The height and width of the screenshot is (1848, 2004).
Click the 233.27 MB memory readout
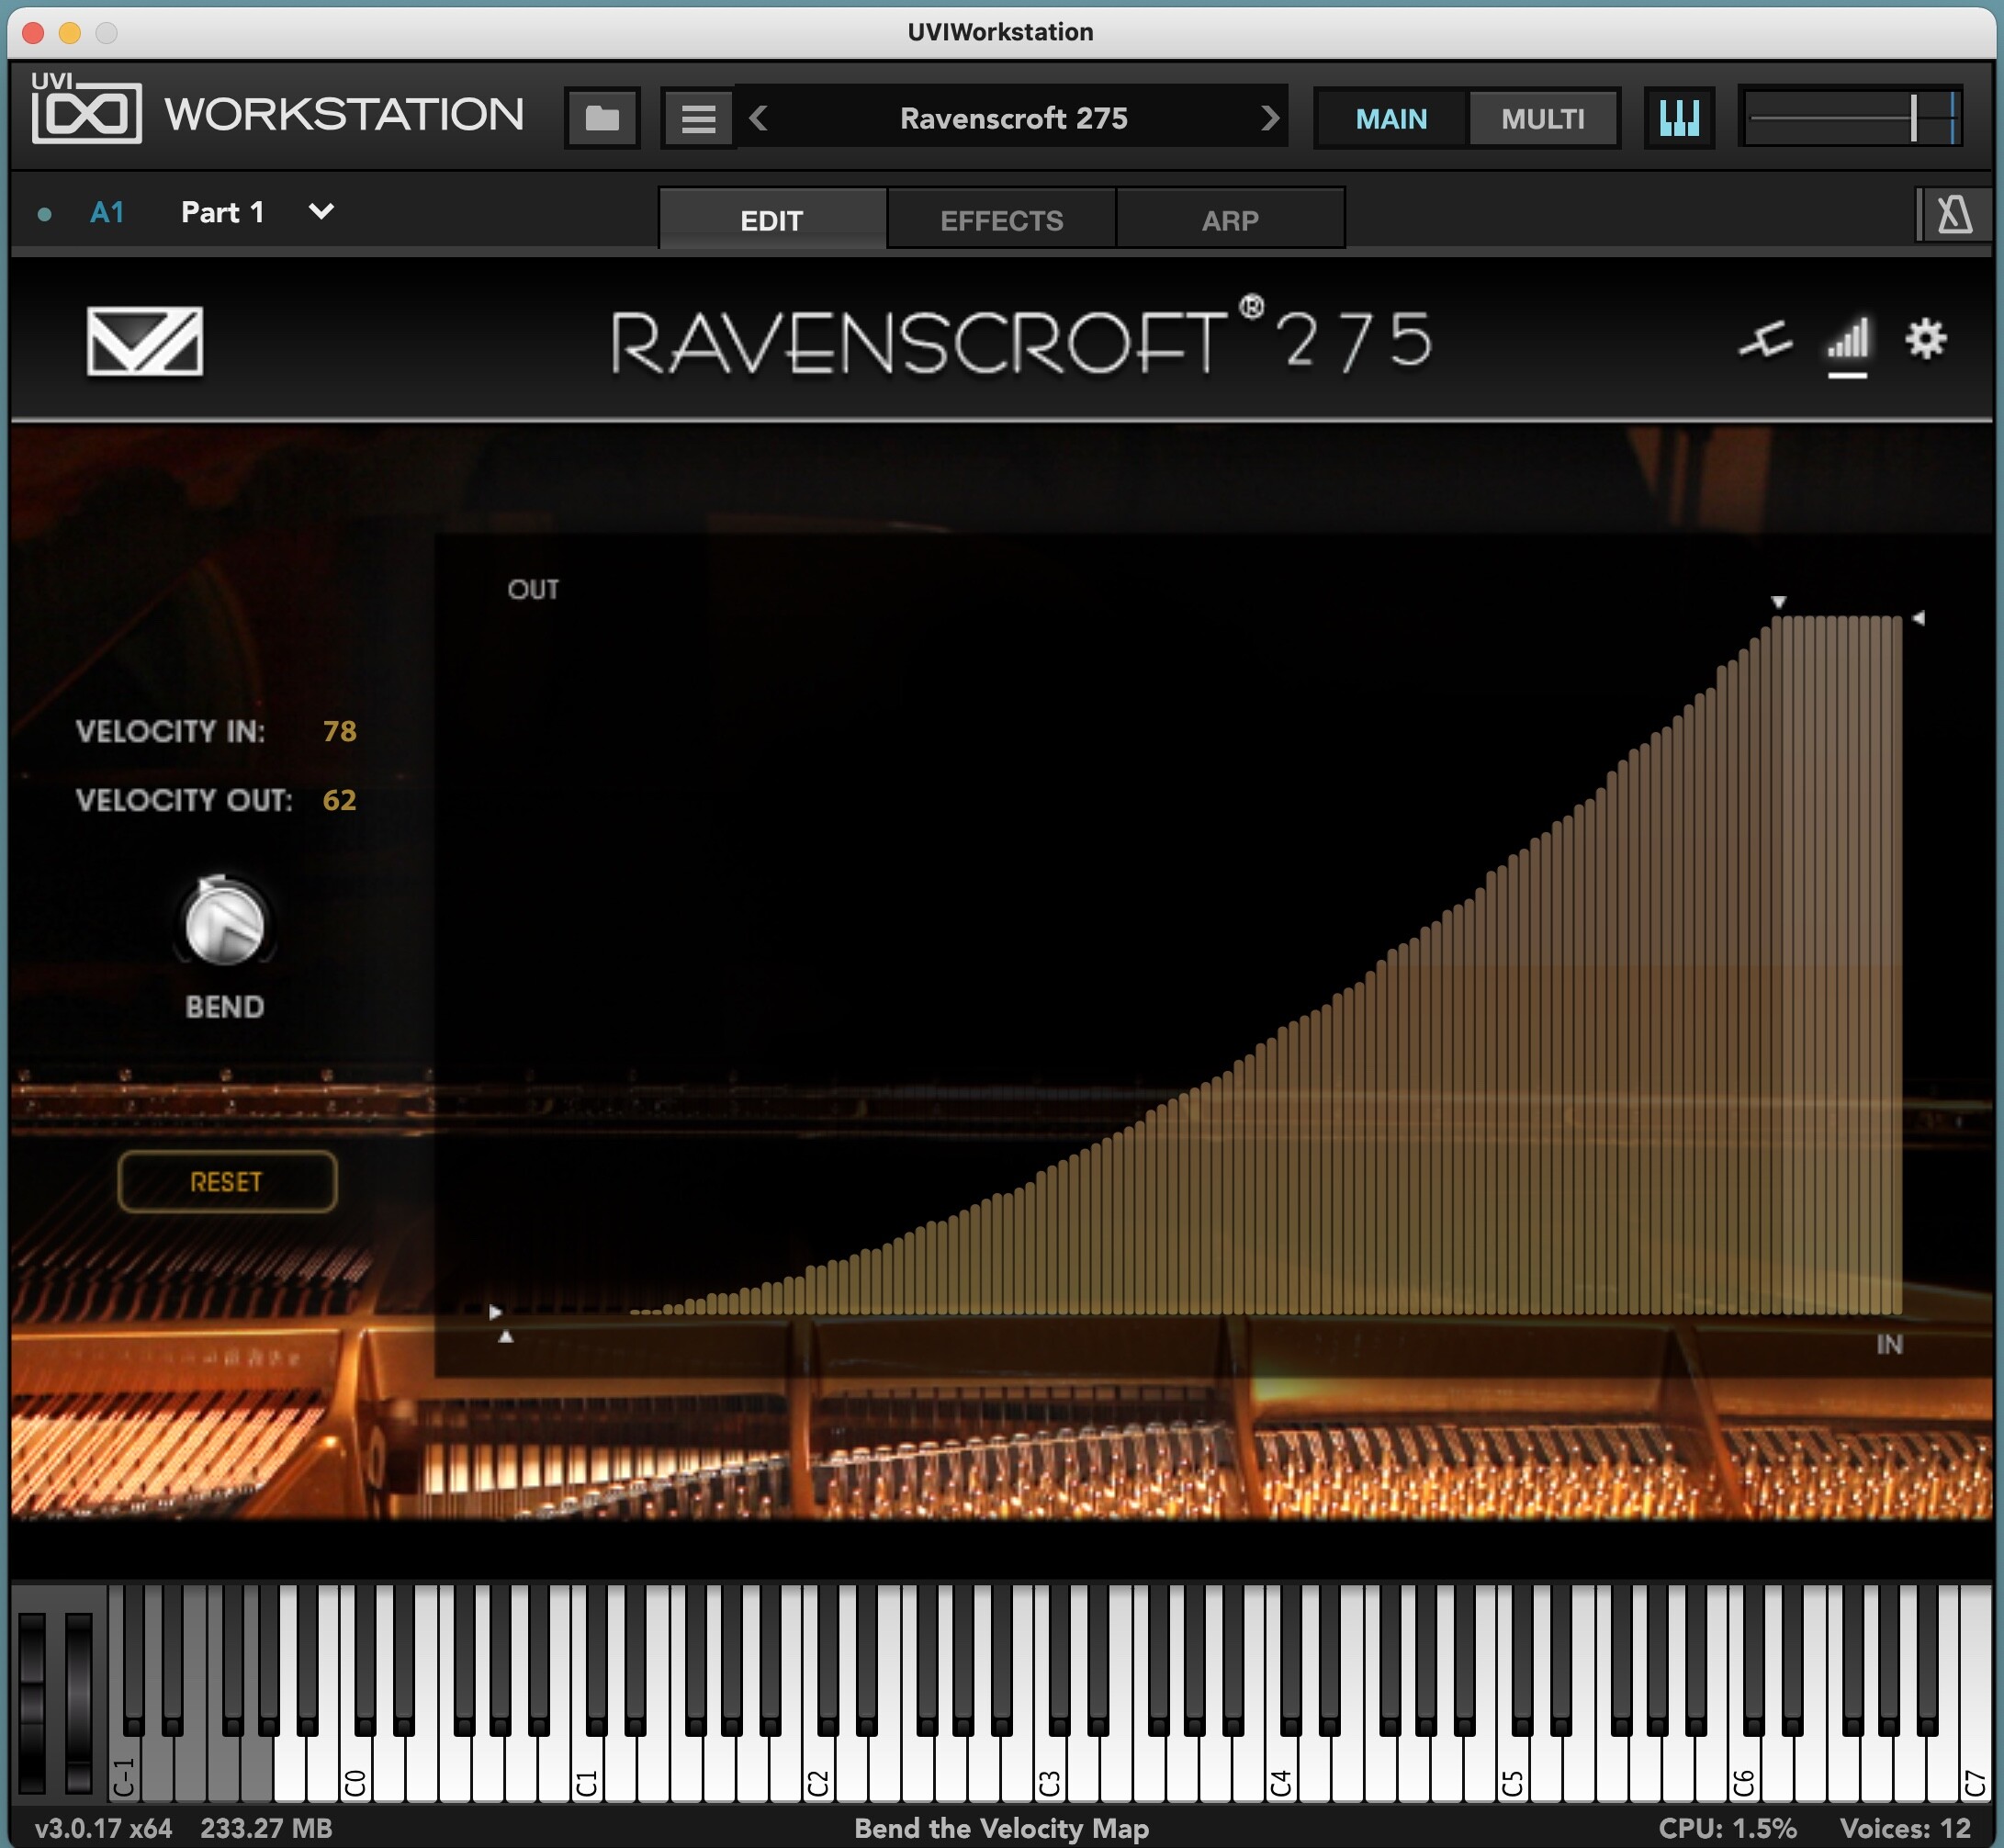tap(266, 1828)
